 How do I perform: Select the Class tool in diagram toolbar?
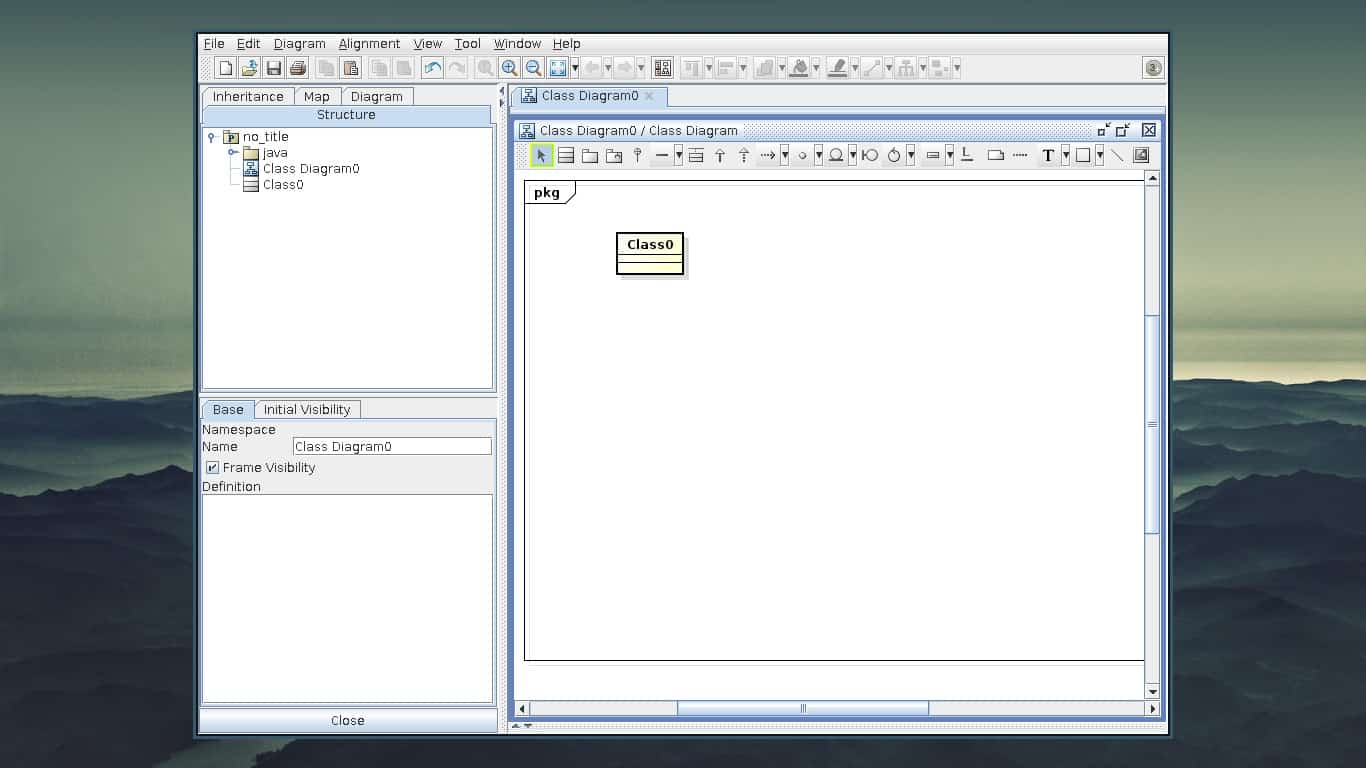pos(566,155)
